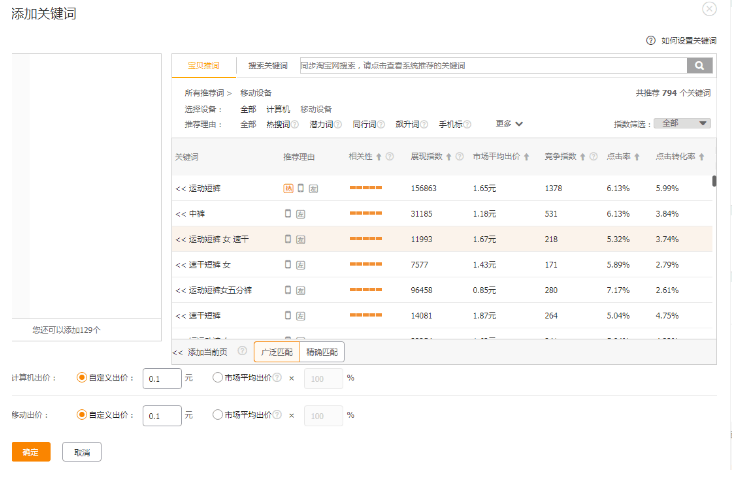Sort by 展现指数 using its arrow icon
This screenshot has height=480, width=733.
click(x=448, y=157)
